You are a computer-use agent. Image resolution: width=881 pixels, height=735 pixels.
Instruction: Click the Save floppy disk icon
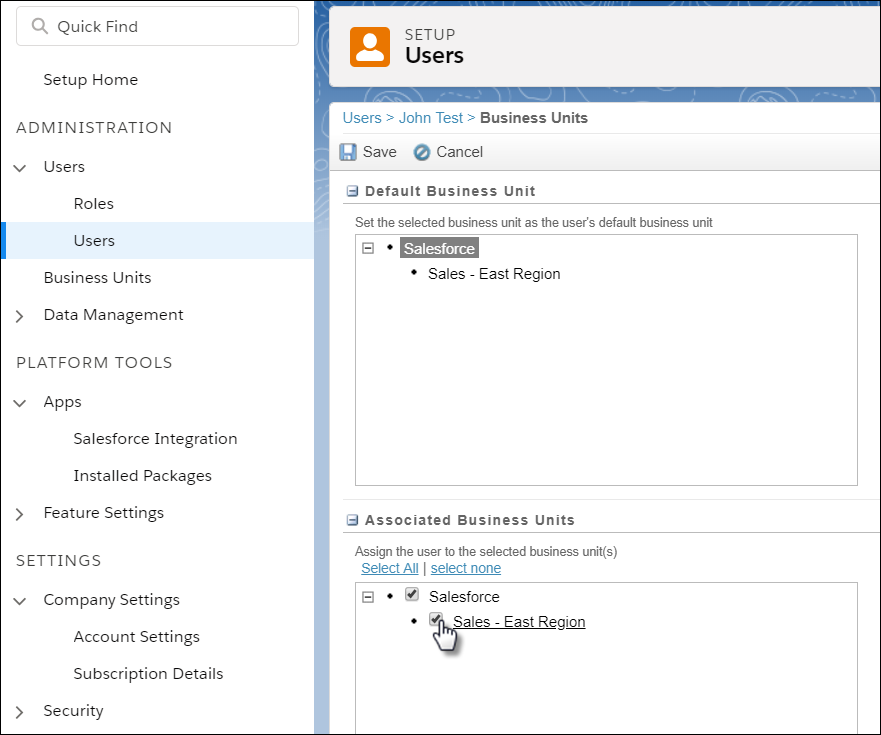348,152
